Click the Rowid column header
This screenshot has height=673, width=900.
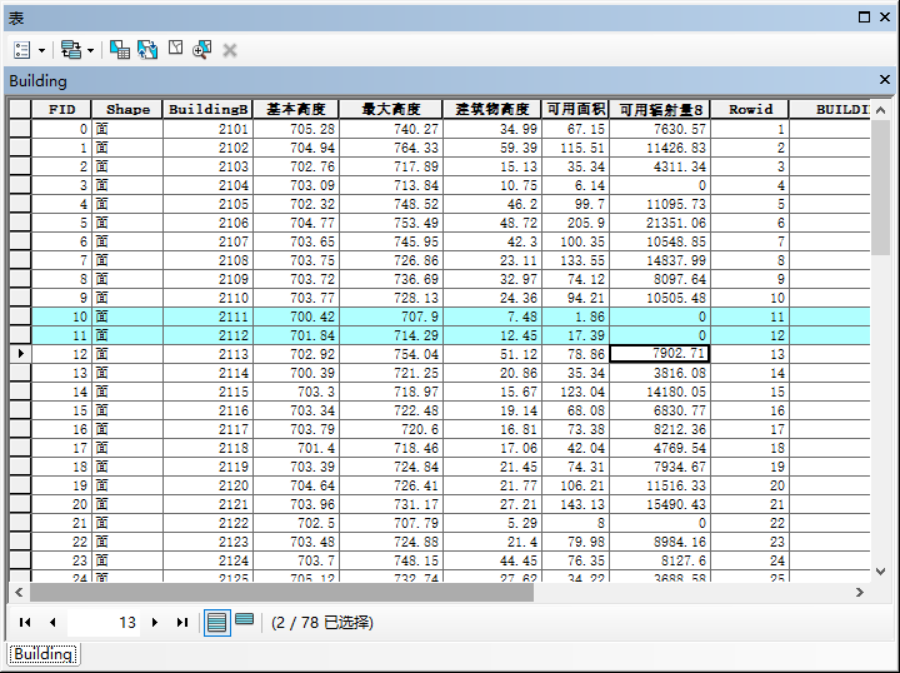tap(750, 109)
